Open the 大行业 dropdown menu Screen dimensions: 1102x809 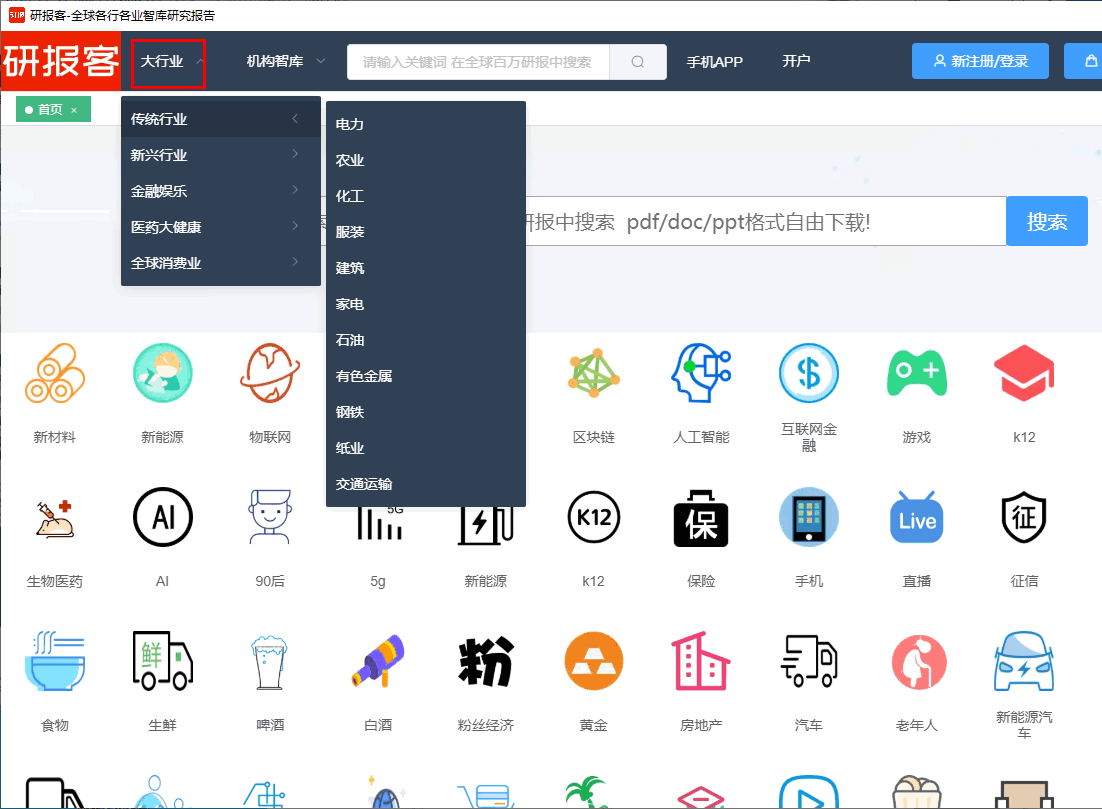(x=168, y=62)
